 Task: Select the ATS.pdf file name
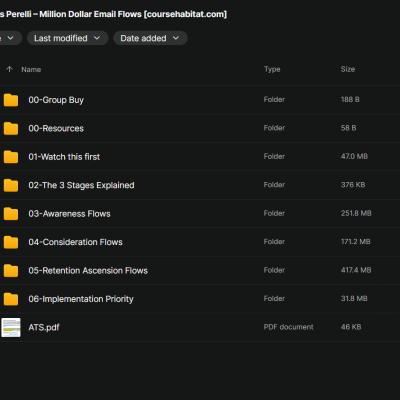pyautogui.click(x=44, y=327)
